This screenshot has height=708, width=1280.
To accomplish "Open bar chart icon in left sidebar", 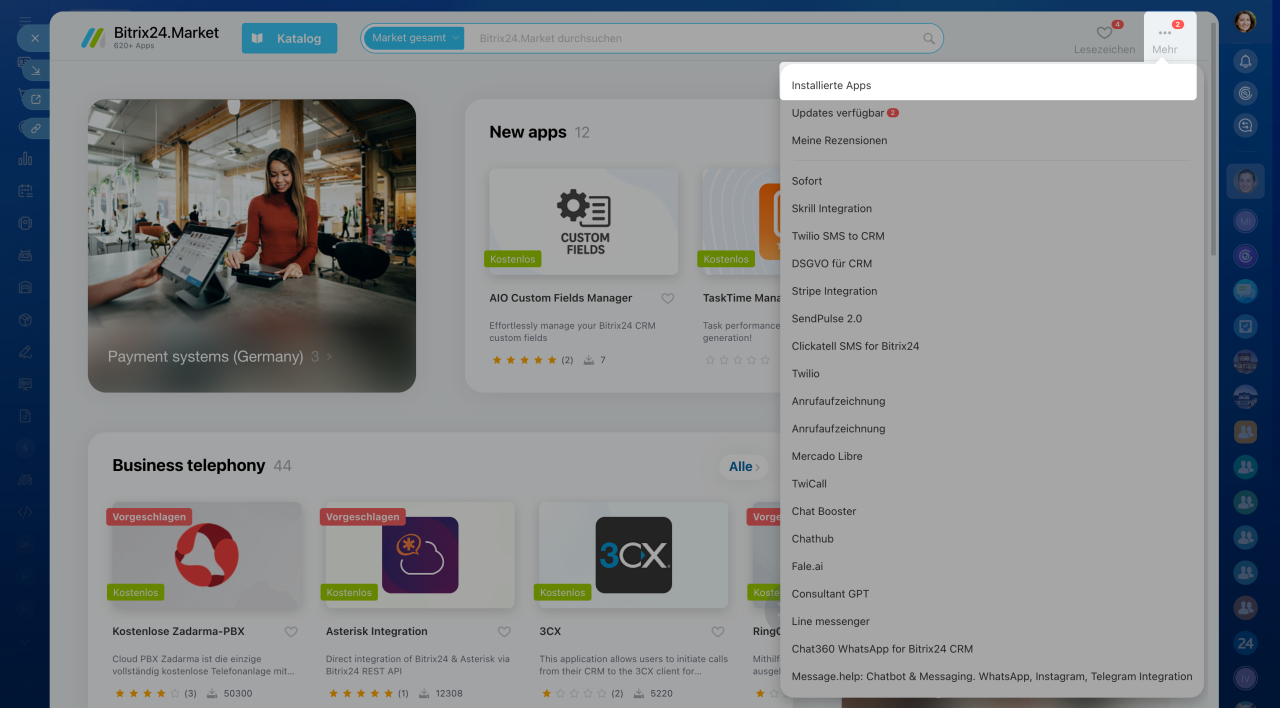I will (x=26, y=158).
